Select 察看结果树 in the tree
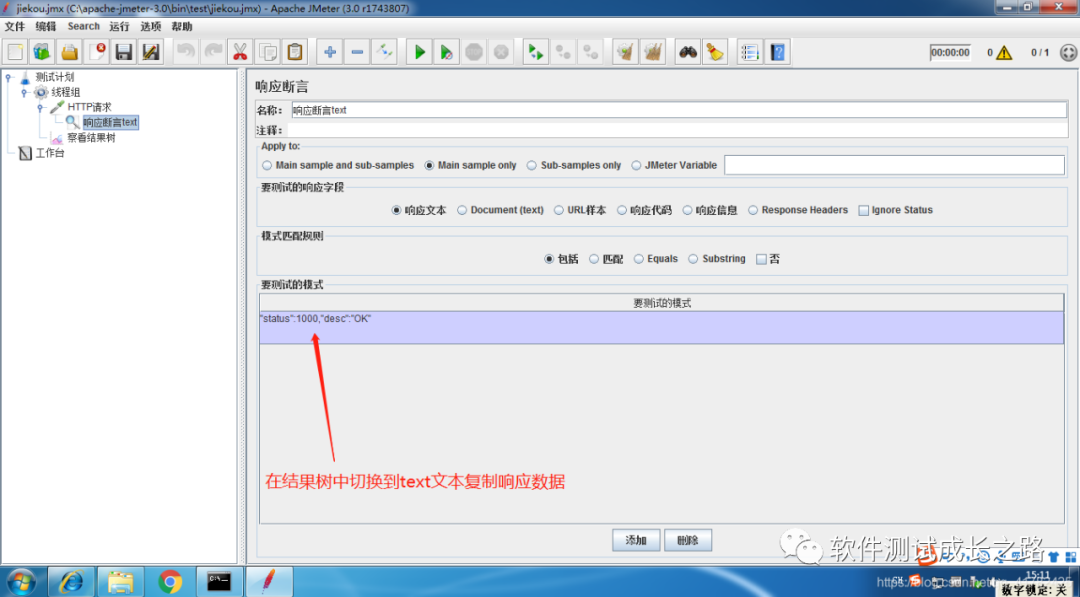Screen dimensions: 1080x597 91,138
